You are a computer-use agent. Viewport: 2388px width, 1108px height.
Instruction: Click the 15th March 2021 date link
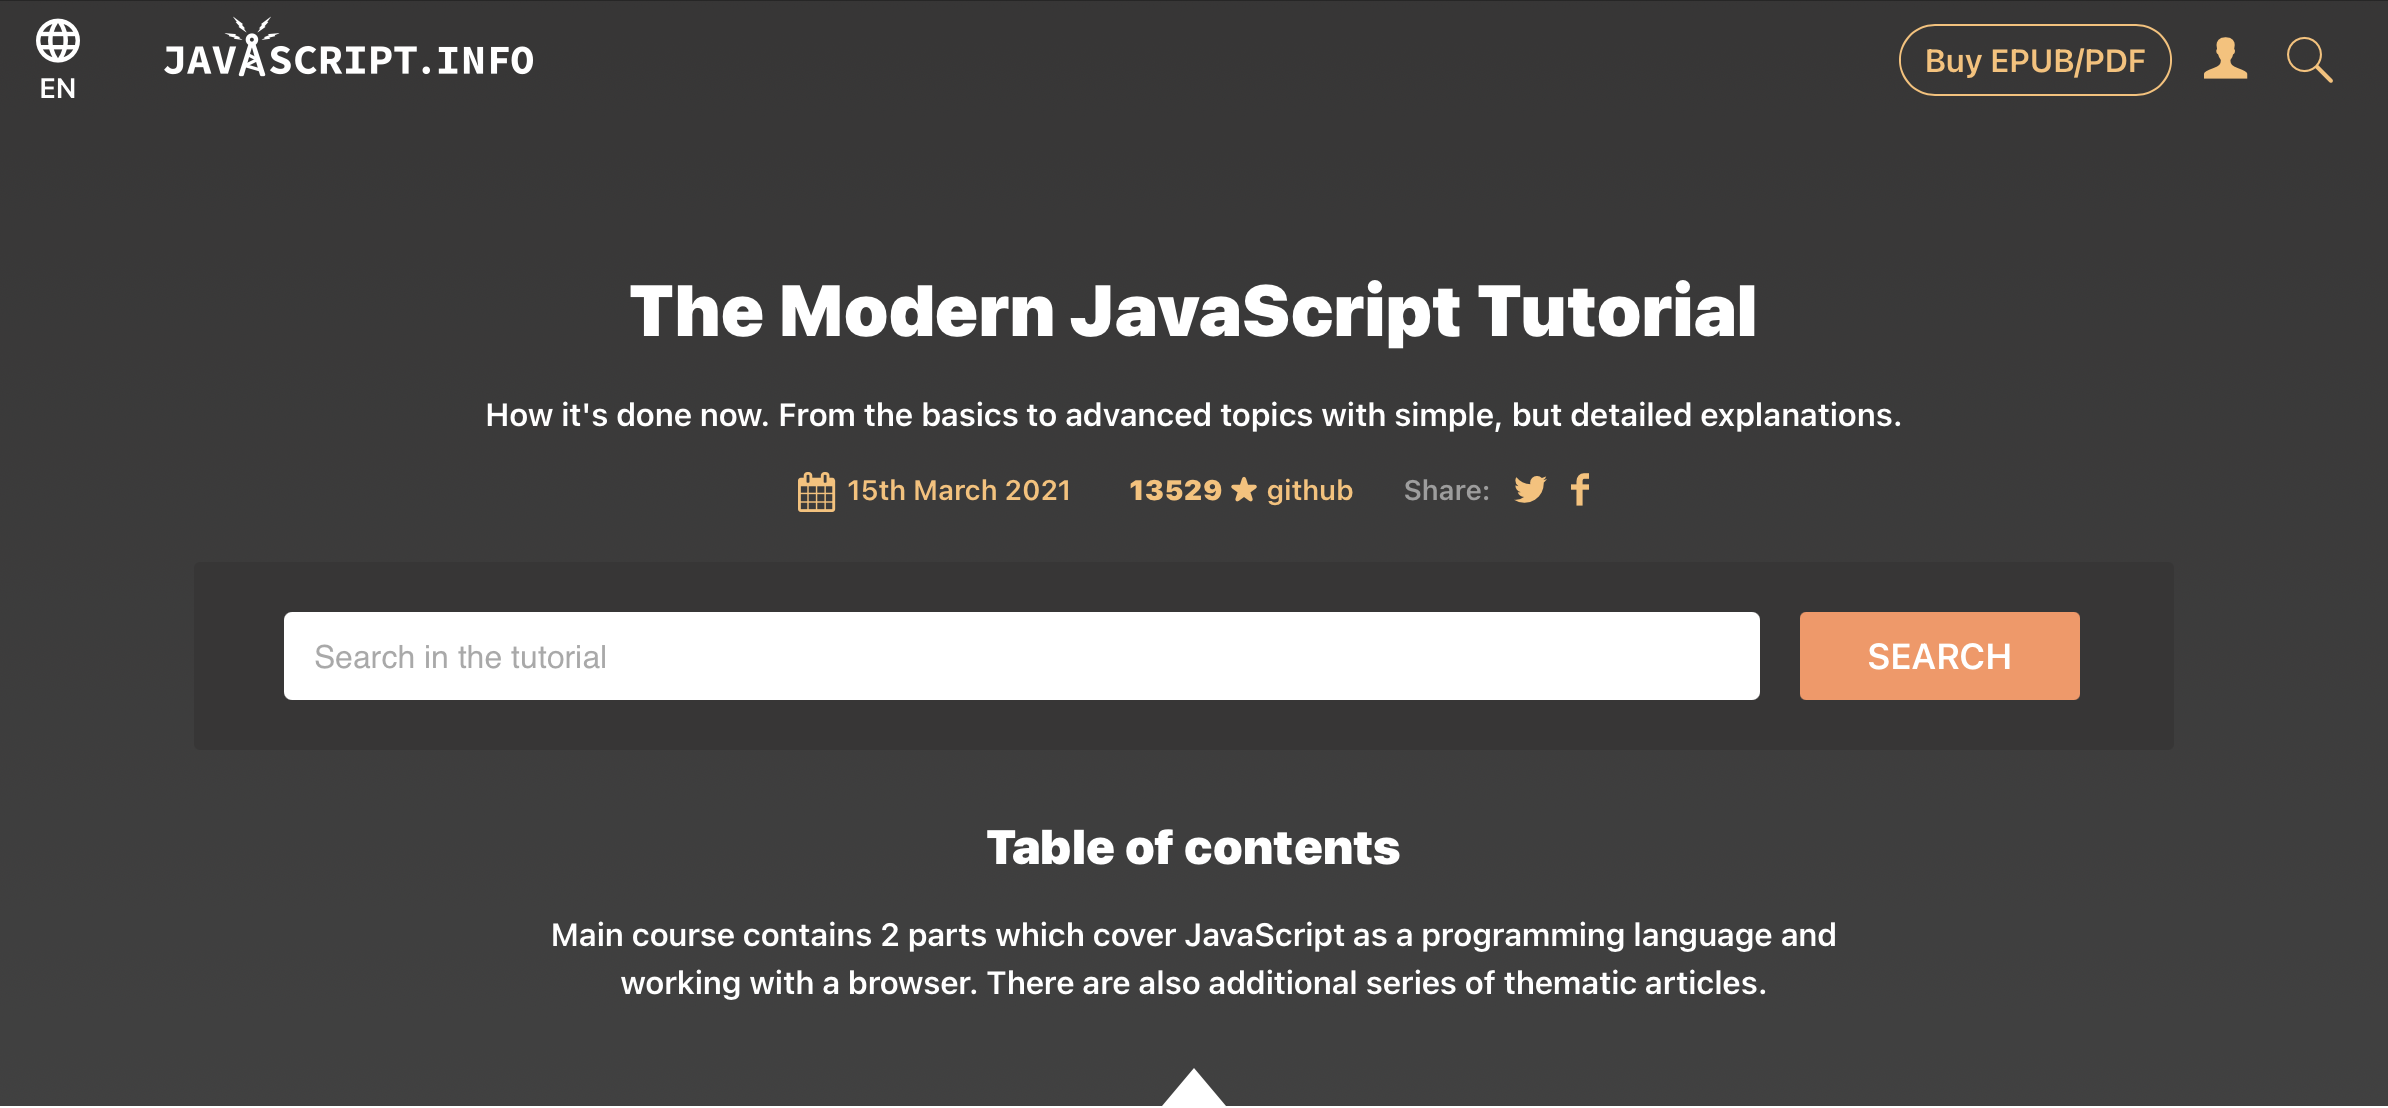(x=958, y=490)
